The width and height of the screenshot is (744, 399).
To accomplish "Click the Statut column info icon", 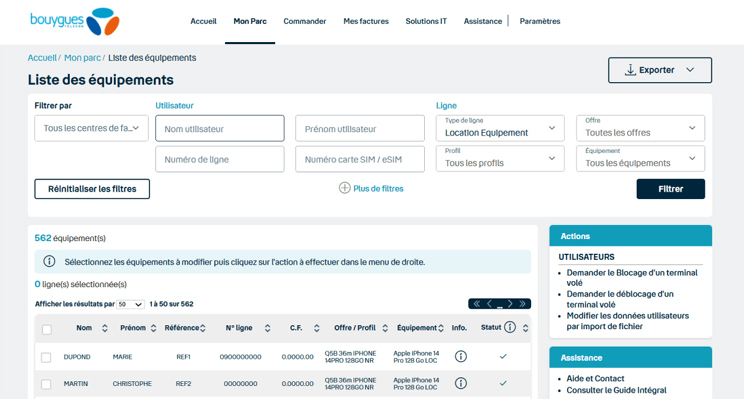I will point(510,327).
